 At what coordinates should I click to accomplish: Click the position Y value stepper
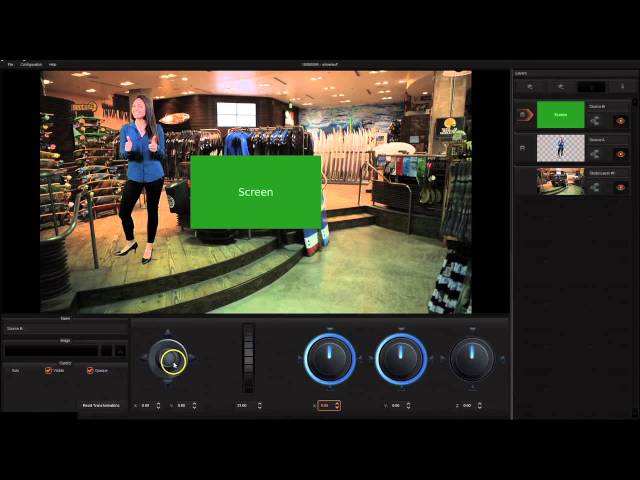coord(194,405)
